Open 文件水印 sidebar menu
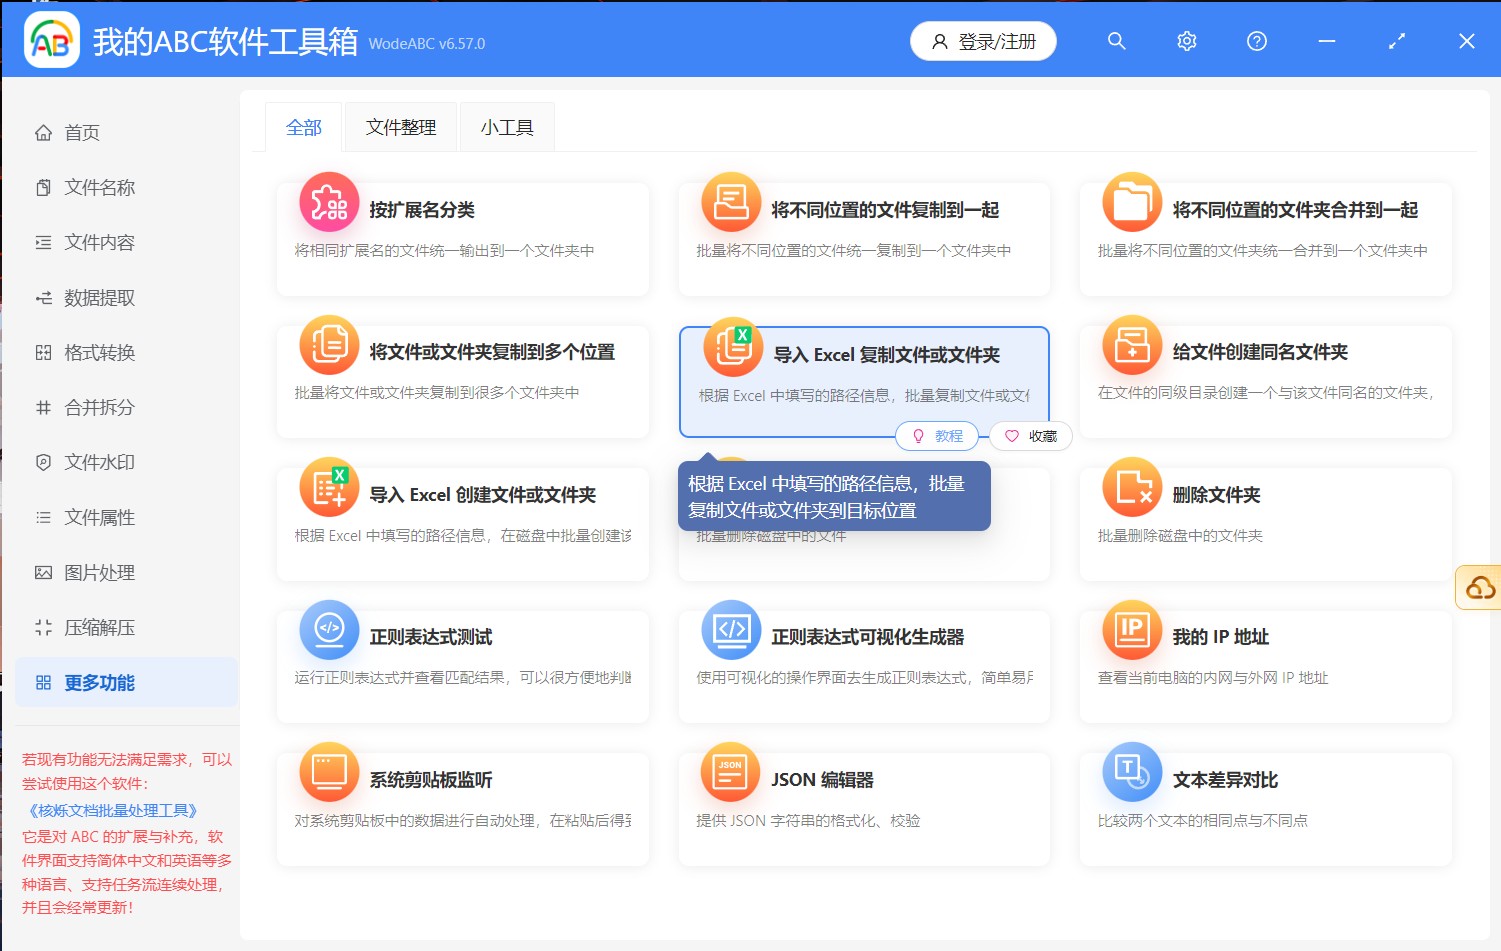Screen dimensions: 1501x951 127,463
